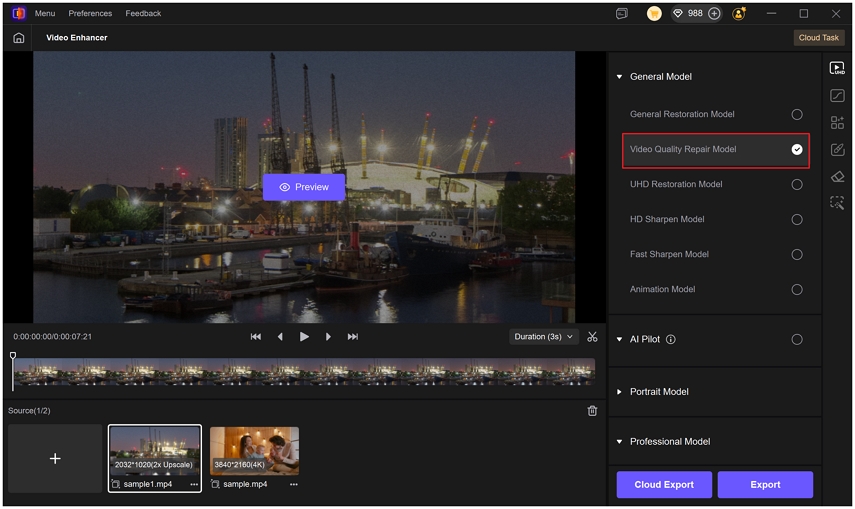Click the Preview button on the video

point(304,187)
